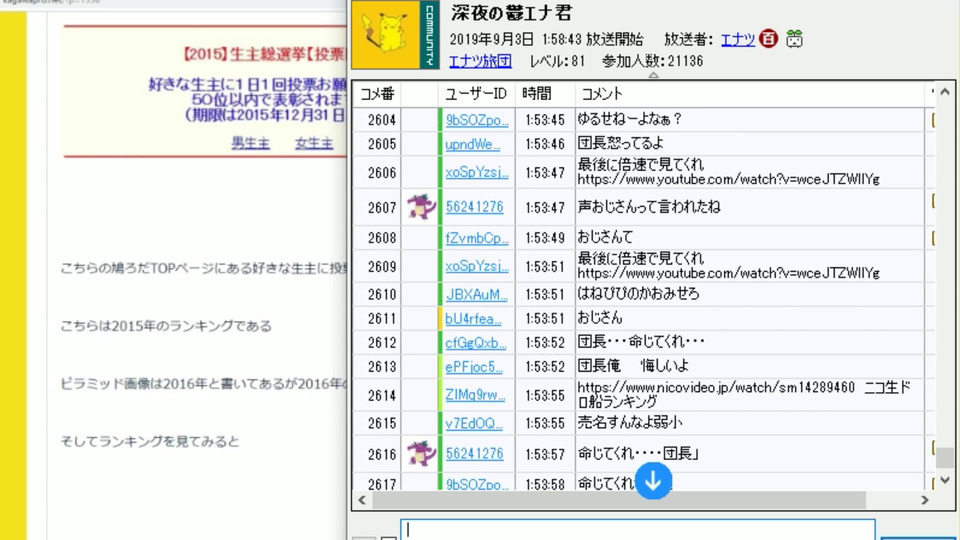Open user ID xoSpYzsj in row 2606
The width and height of the screenshot is (960, 540).
coord(477,173)
